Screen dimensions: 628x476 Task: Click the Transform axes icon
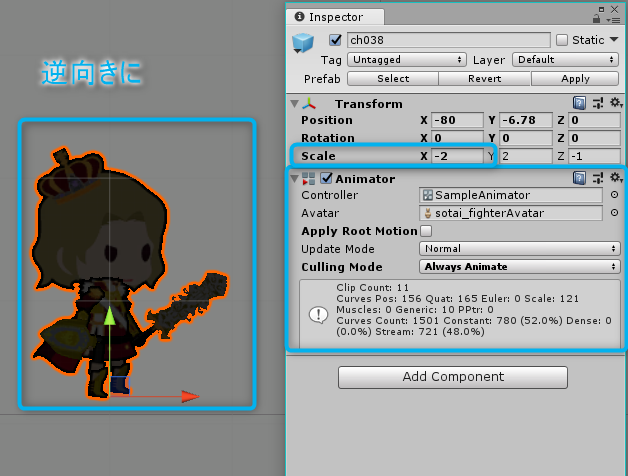(x=309, y=104)
